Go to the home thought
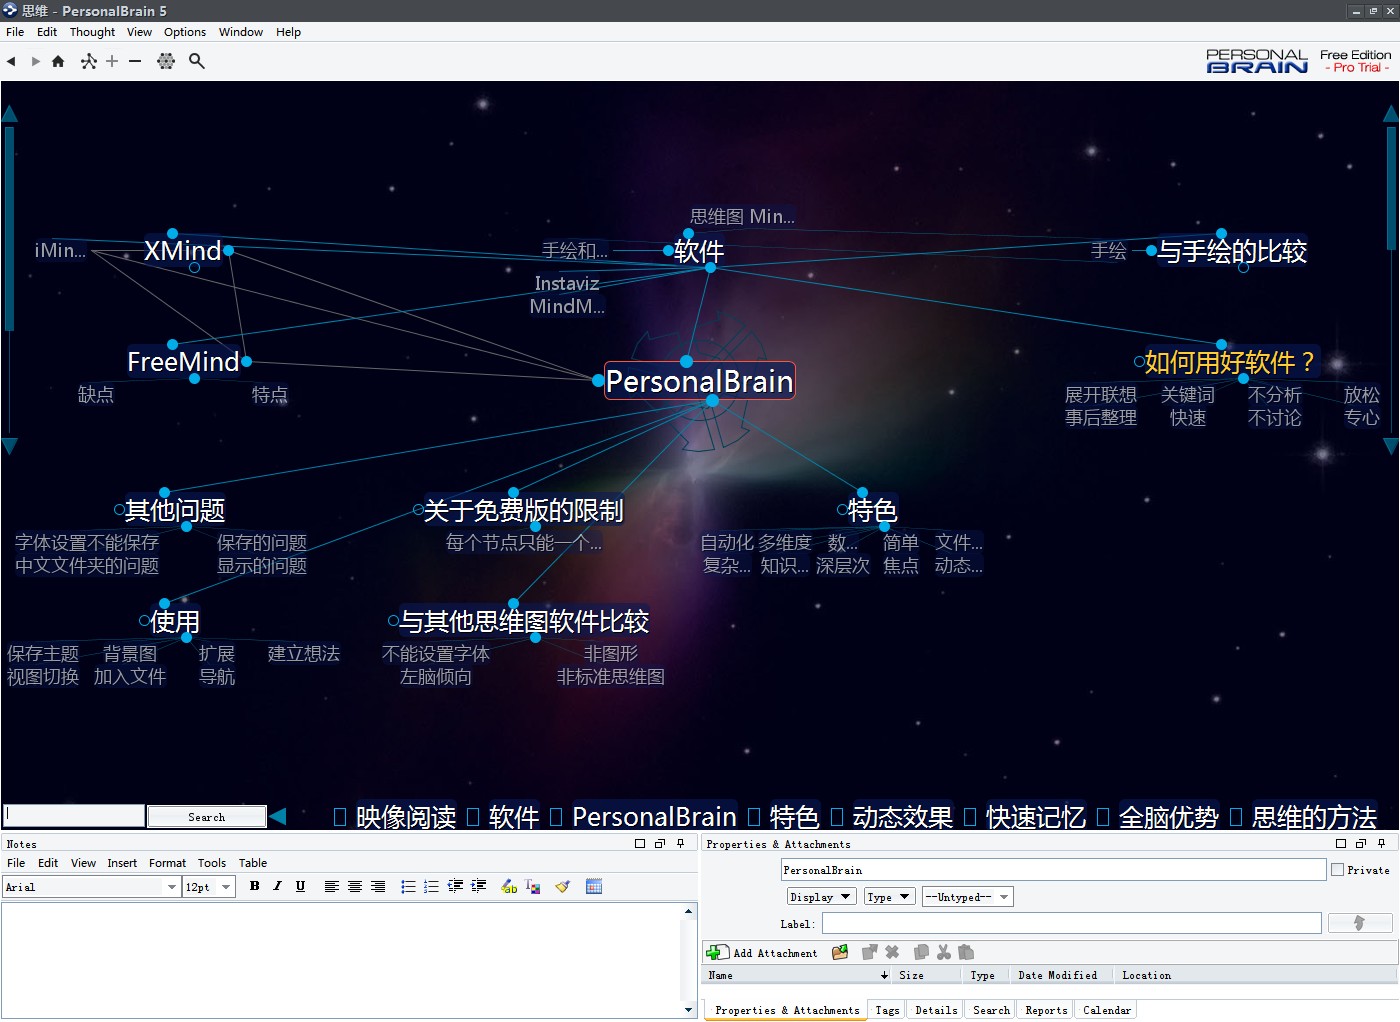The image size is (1400, 1022). (x=58, y=61)
